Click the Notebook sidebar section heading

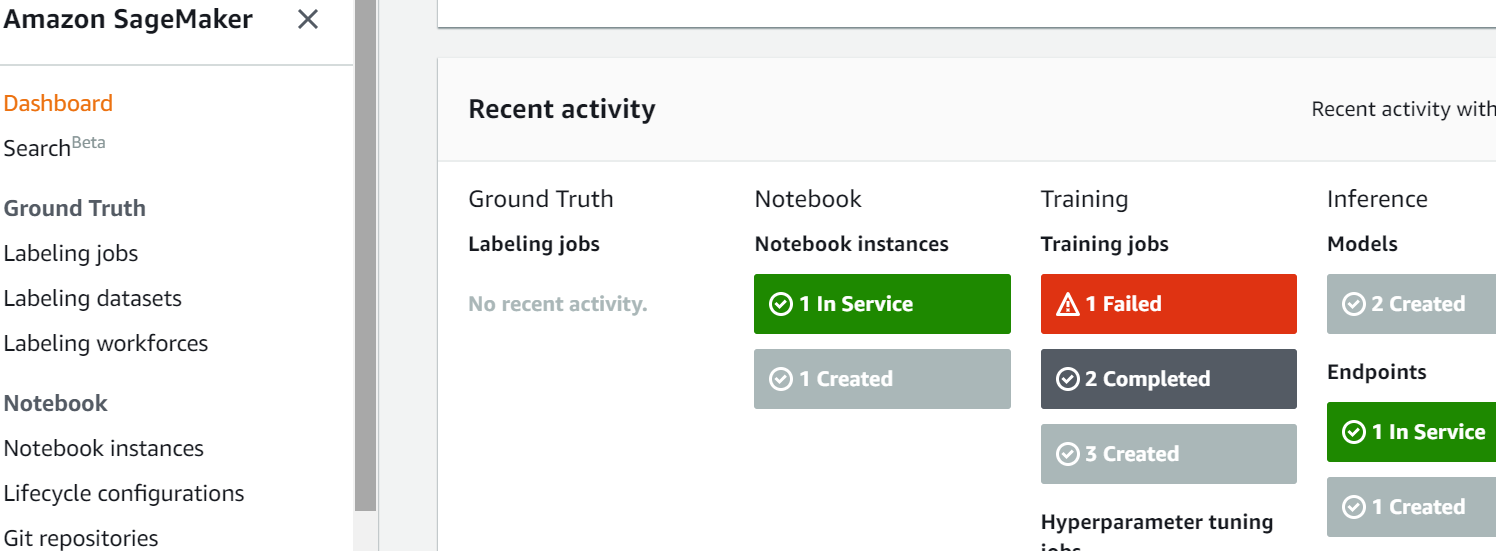pos(56,403)
